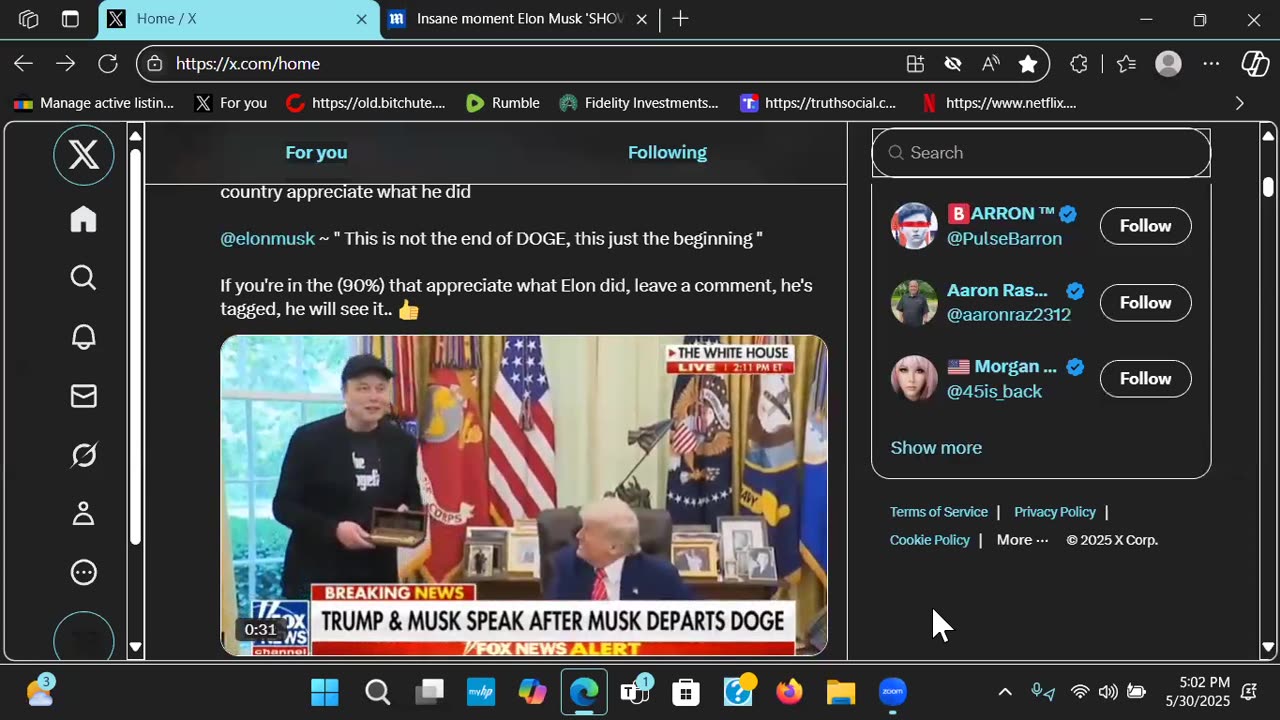Open the Apps grid icon in address bar

915,64
